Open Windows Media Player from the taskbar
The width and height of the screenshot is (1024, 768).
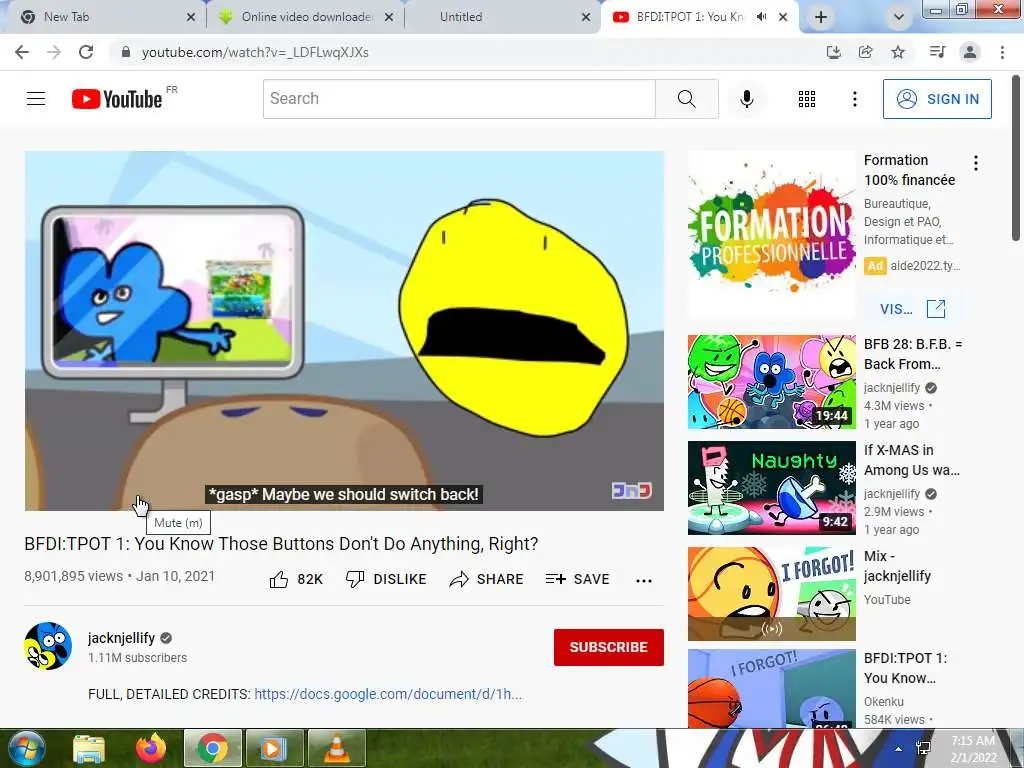[x=274, y=748]
